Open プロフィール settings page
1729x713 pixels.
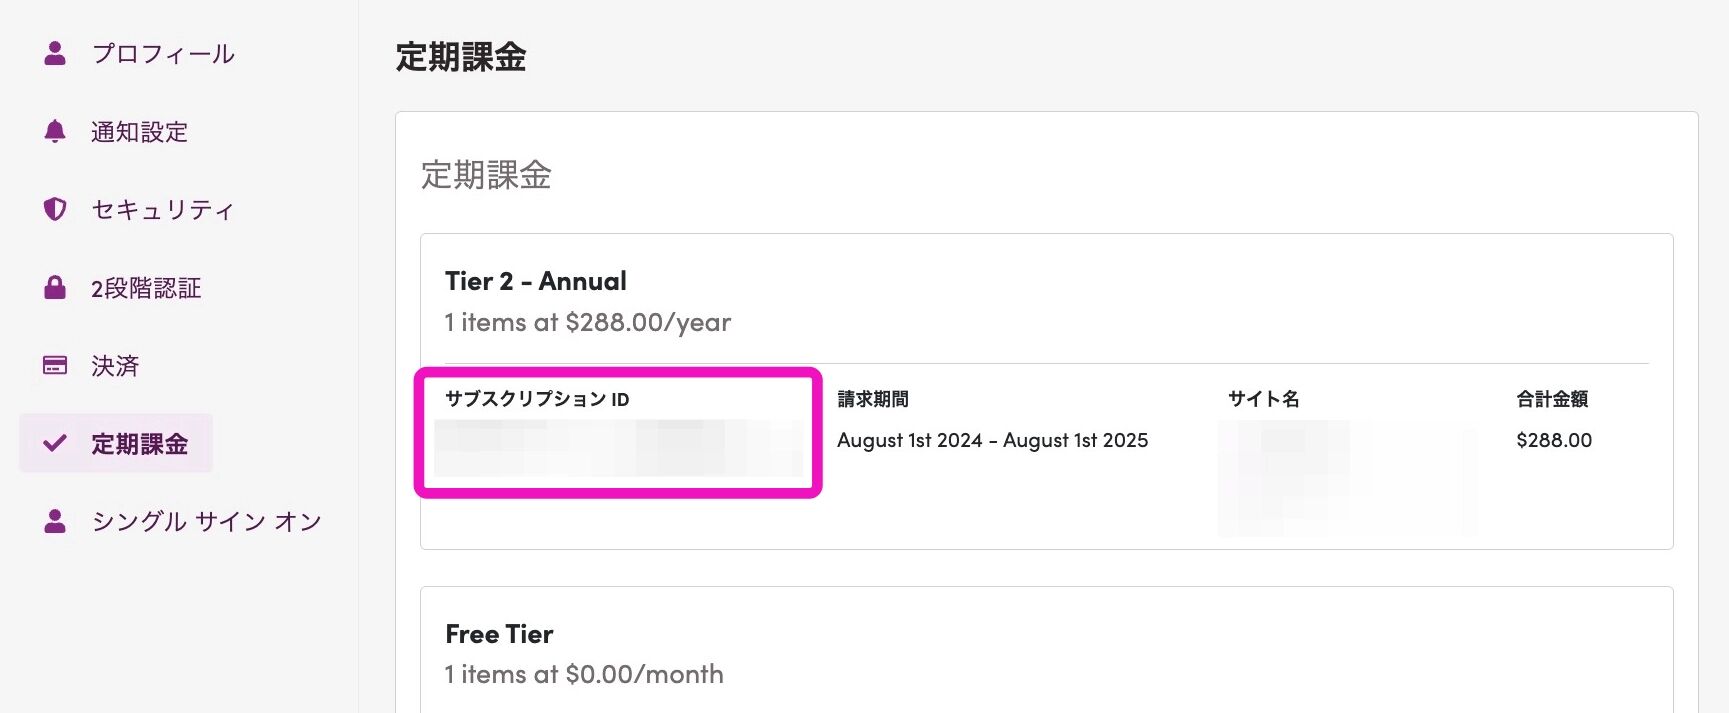point(163,54)
